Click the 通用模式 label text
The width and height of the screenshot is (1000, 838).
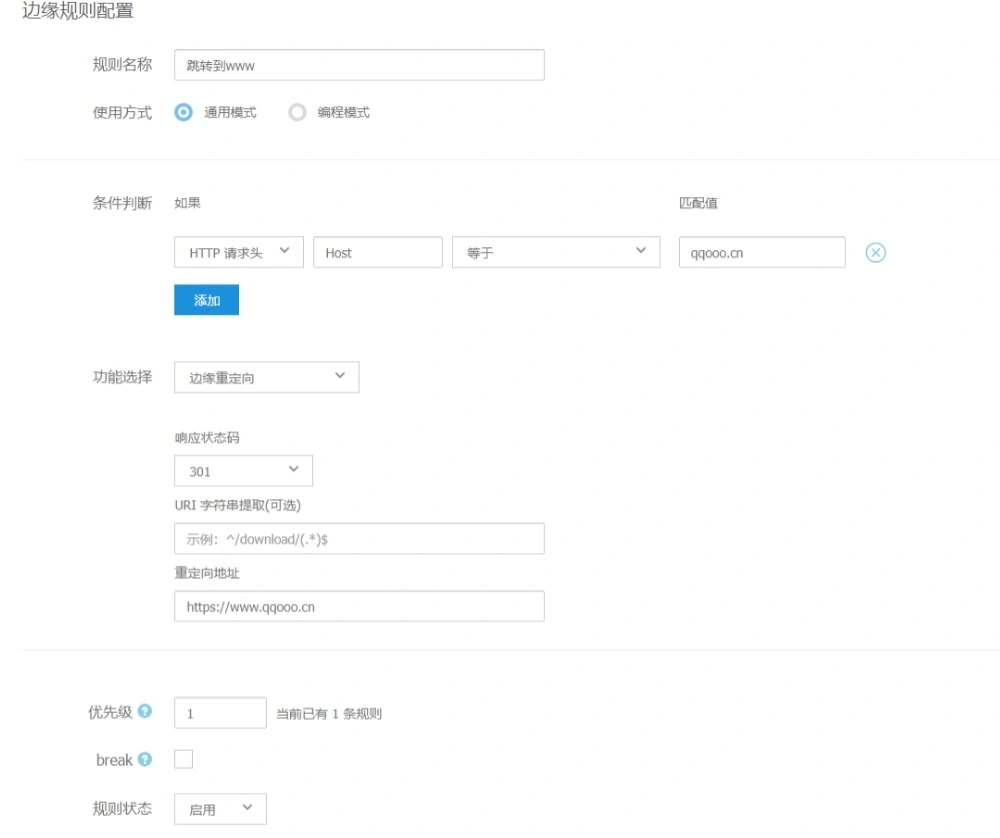(230, 113)
